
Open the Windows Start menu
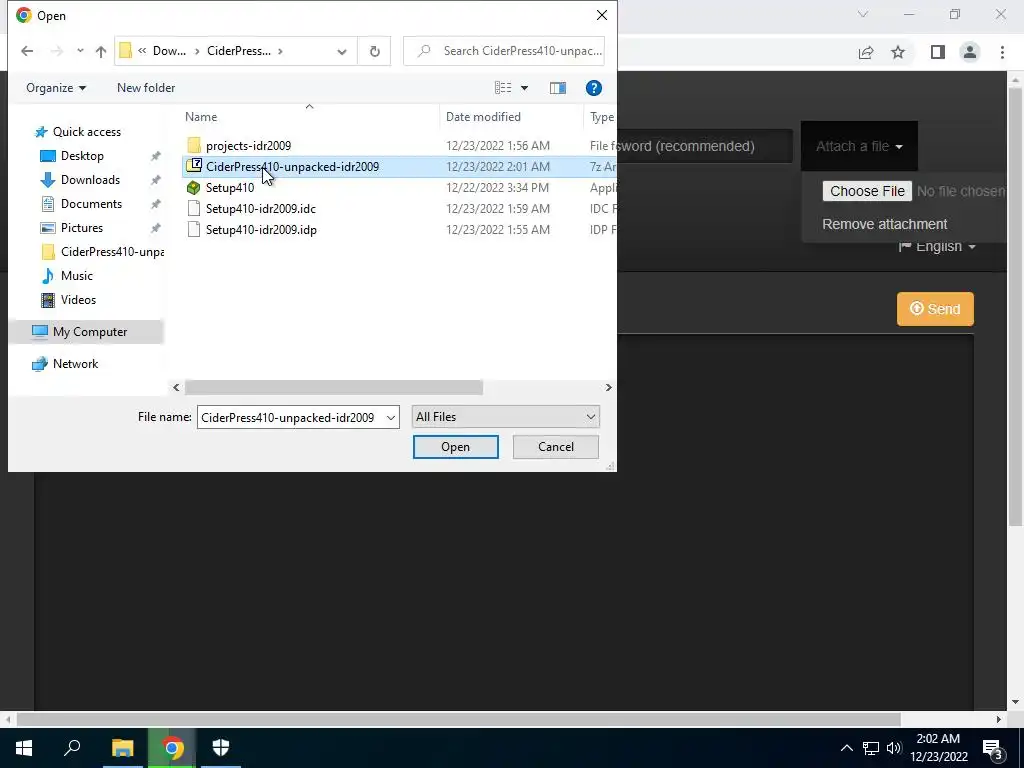[x=24, y=748]
